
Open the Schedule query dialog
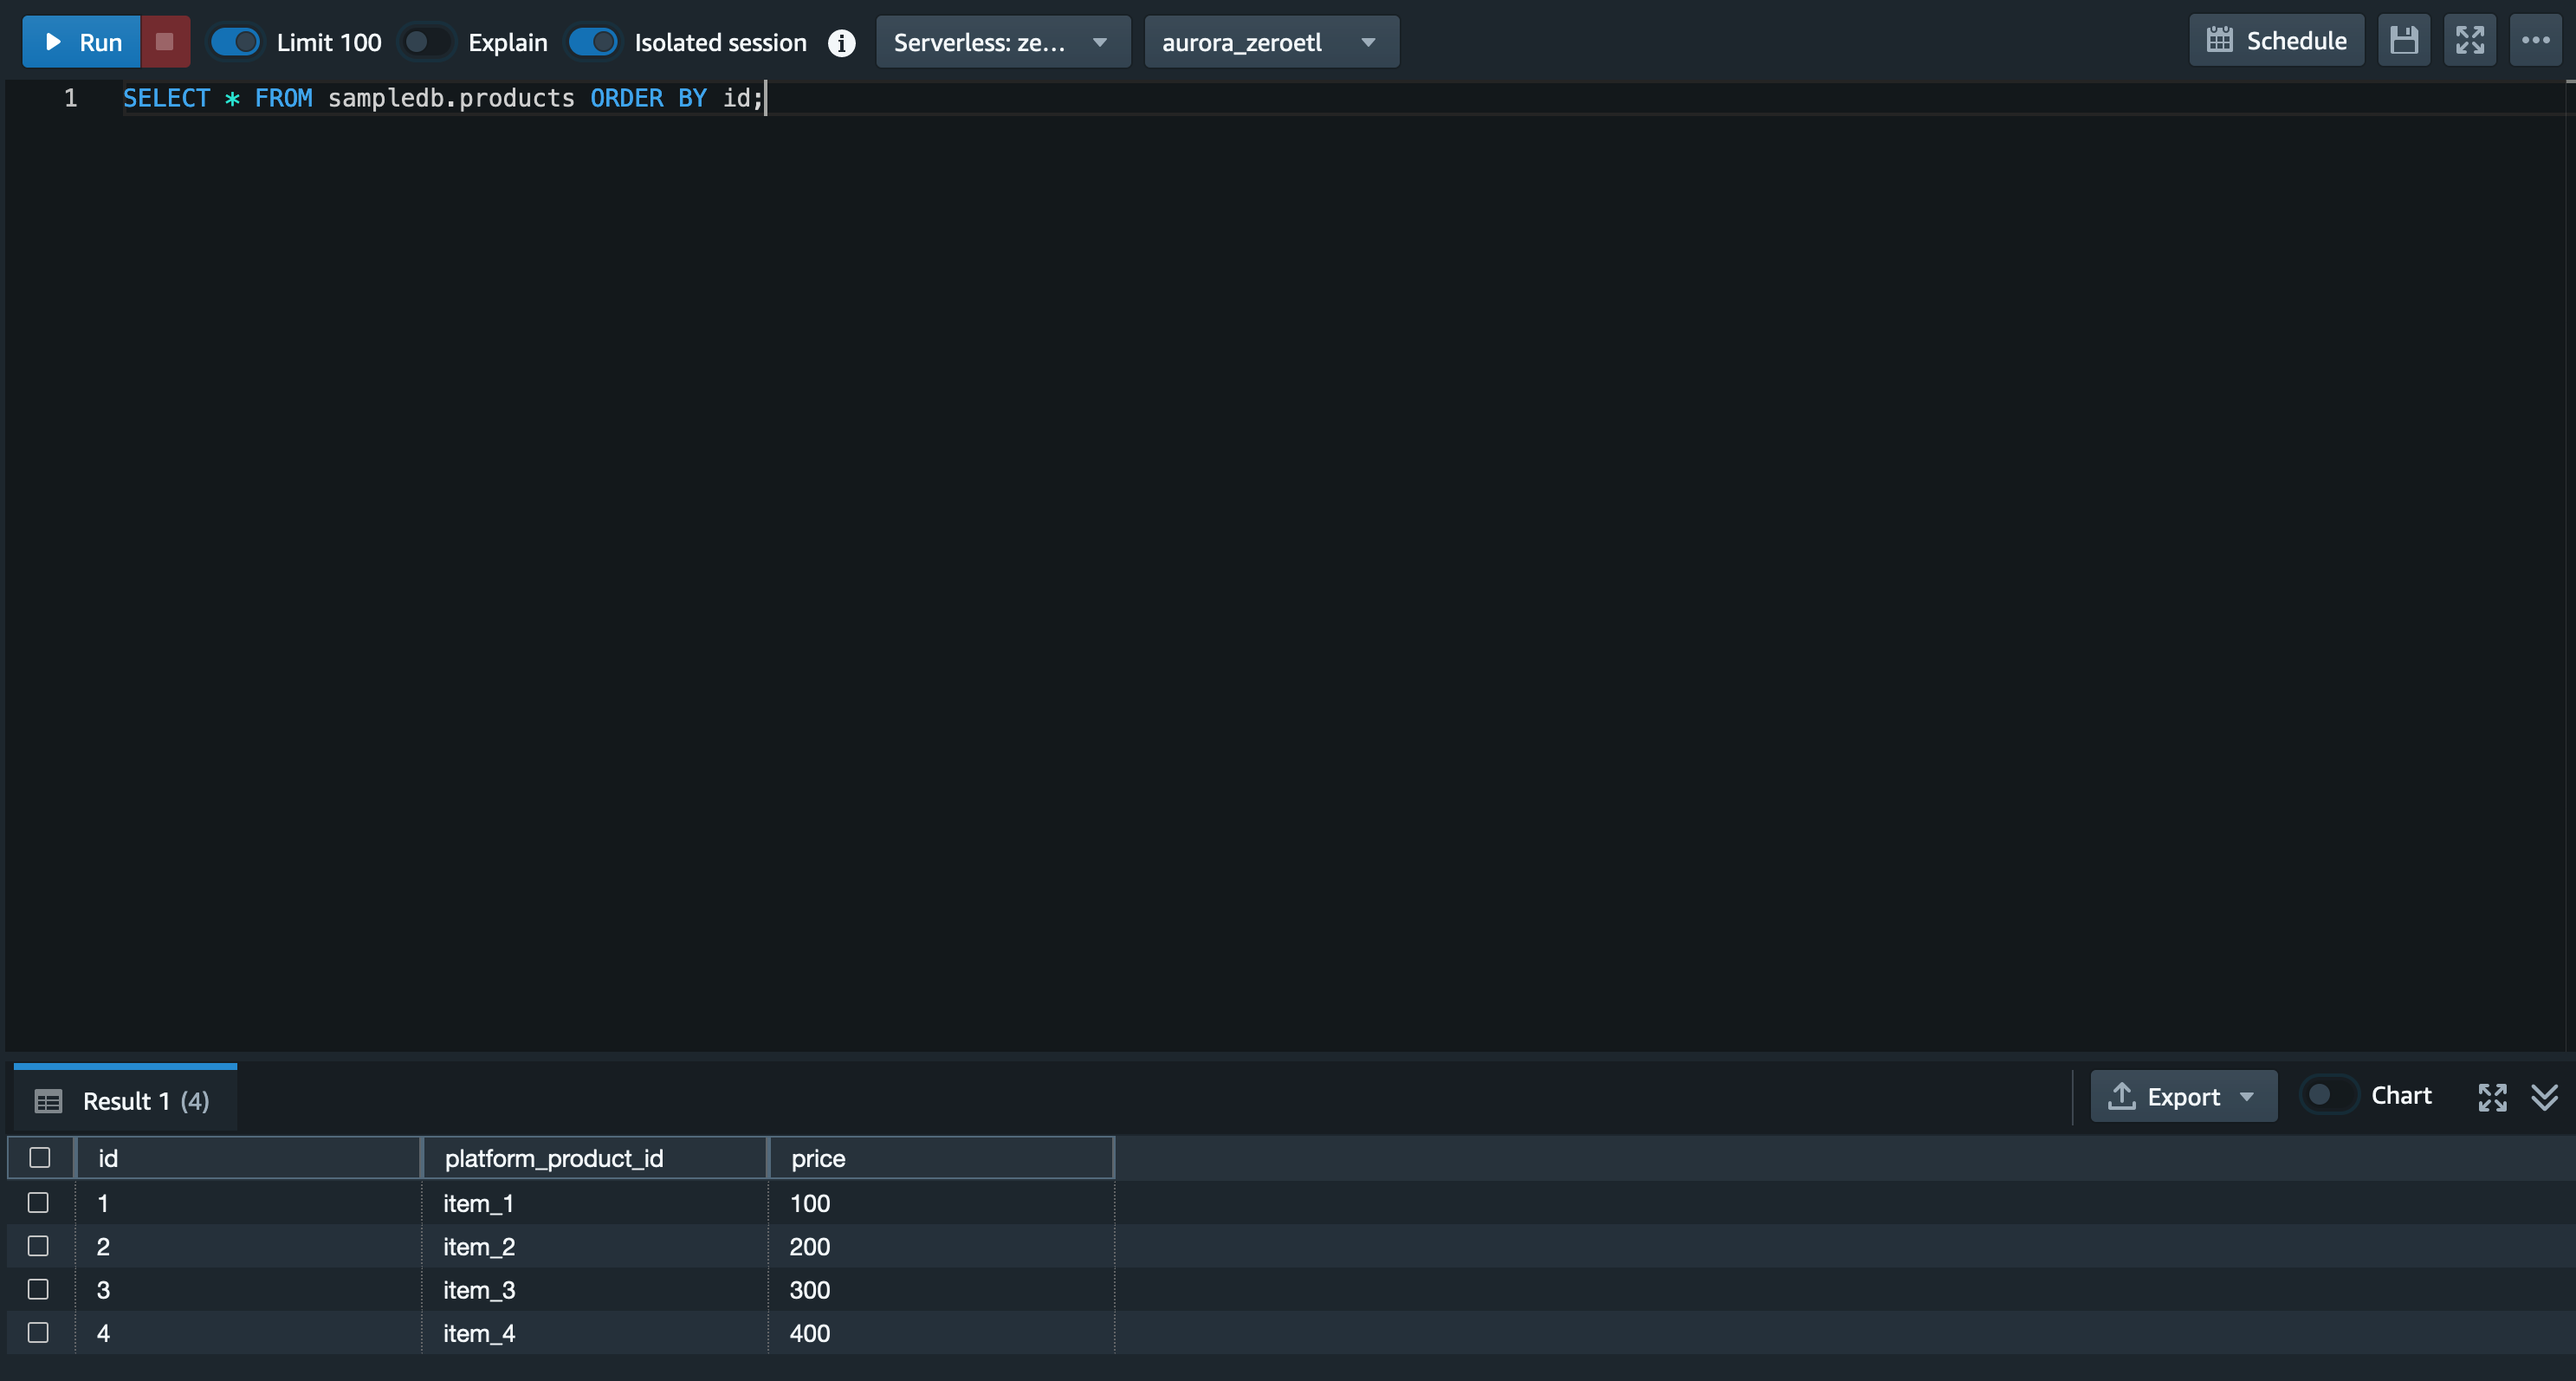click(2276, 41)
